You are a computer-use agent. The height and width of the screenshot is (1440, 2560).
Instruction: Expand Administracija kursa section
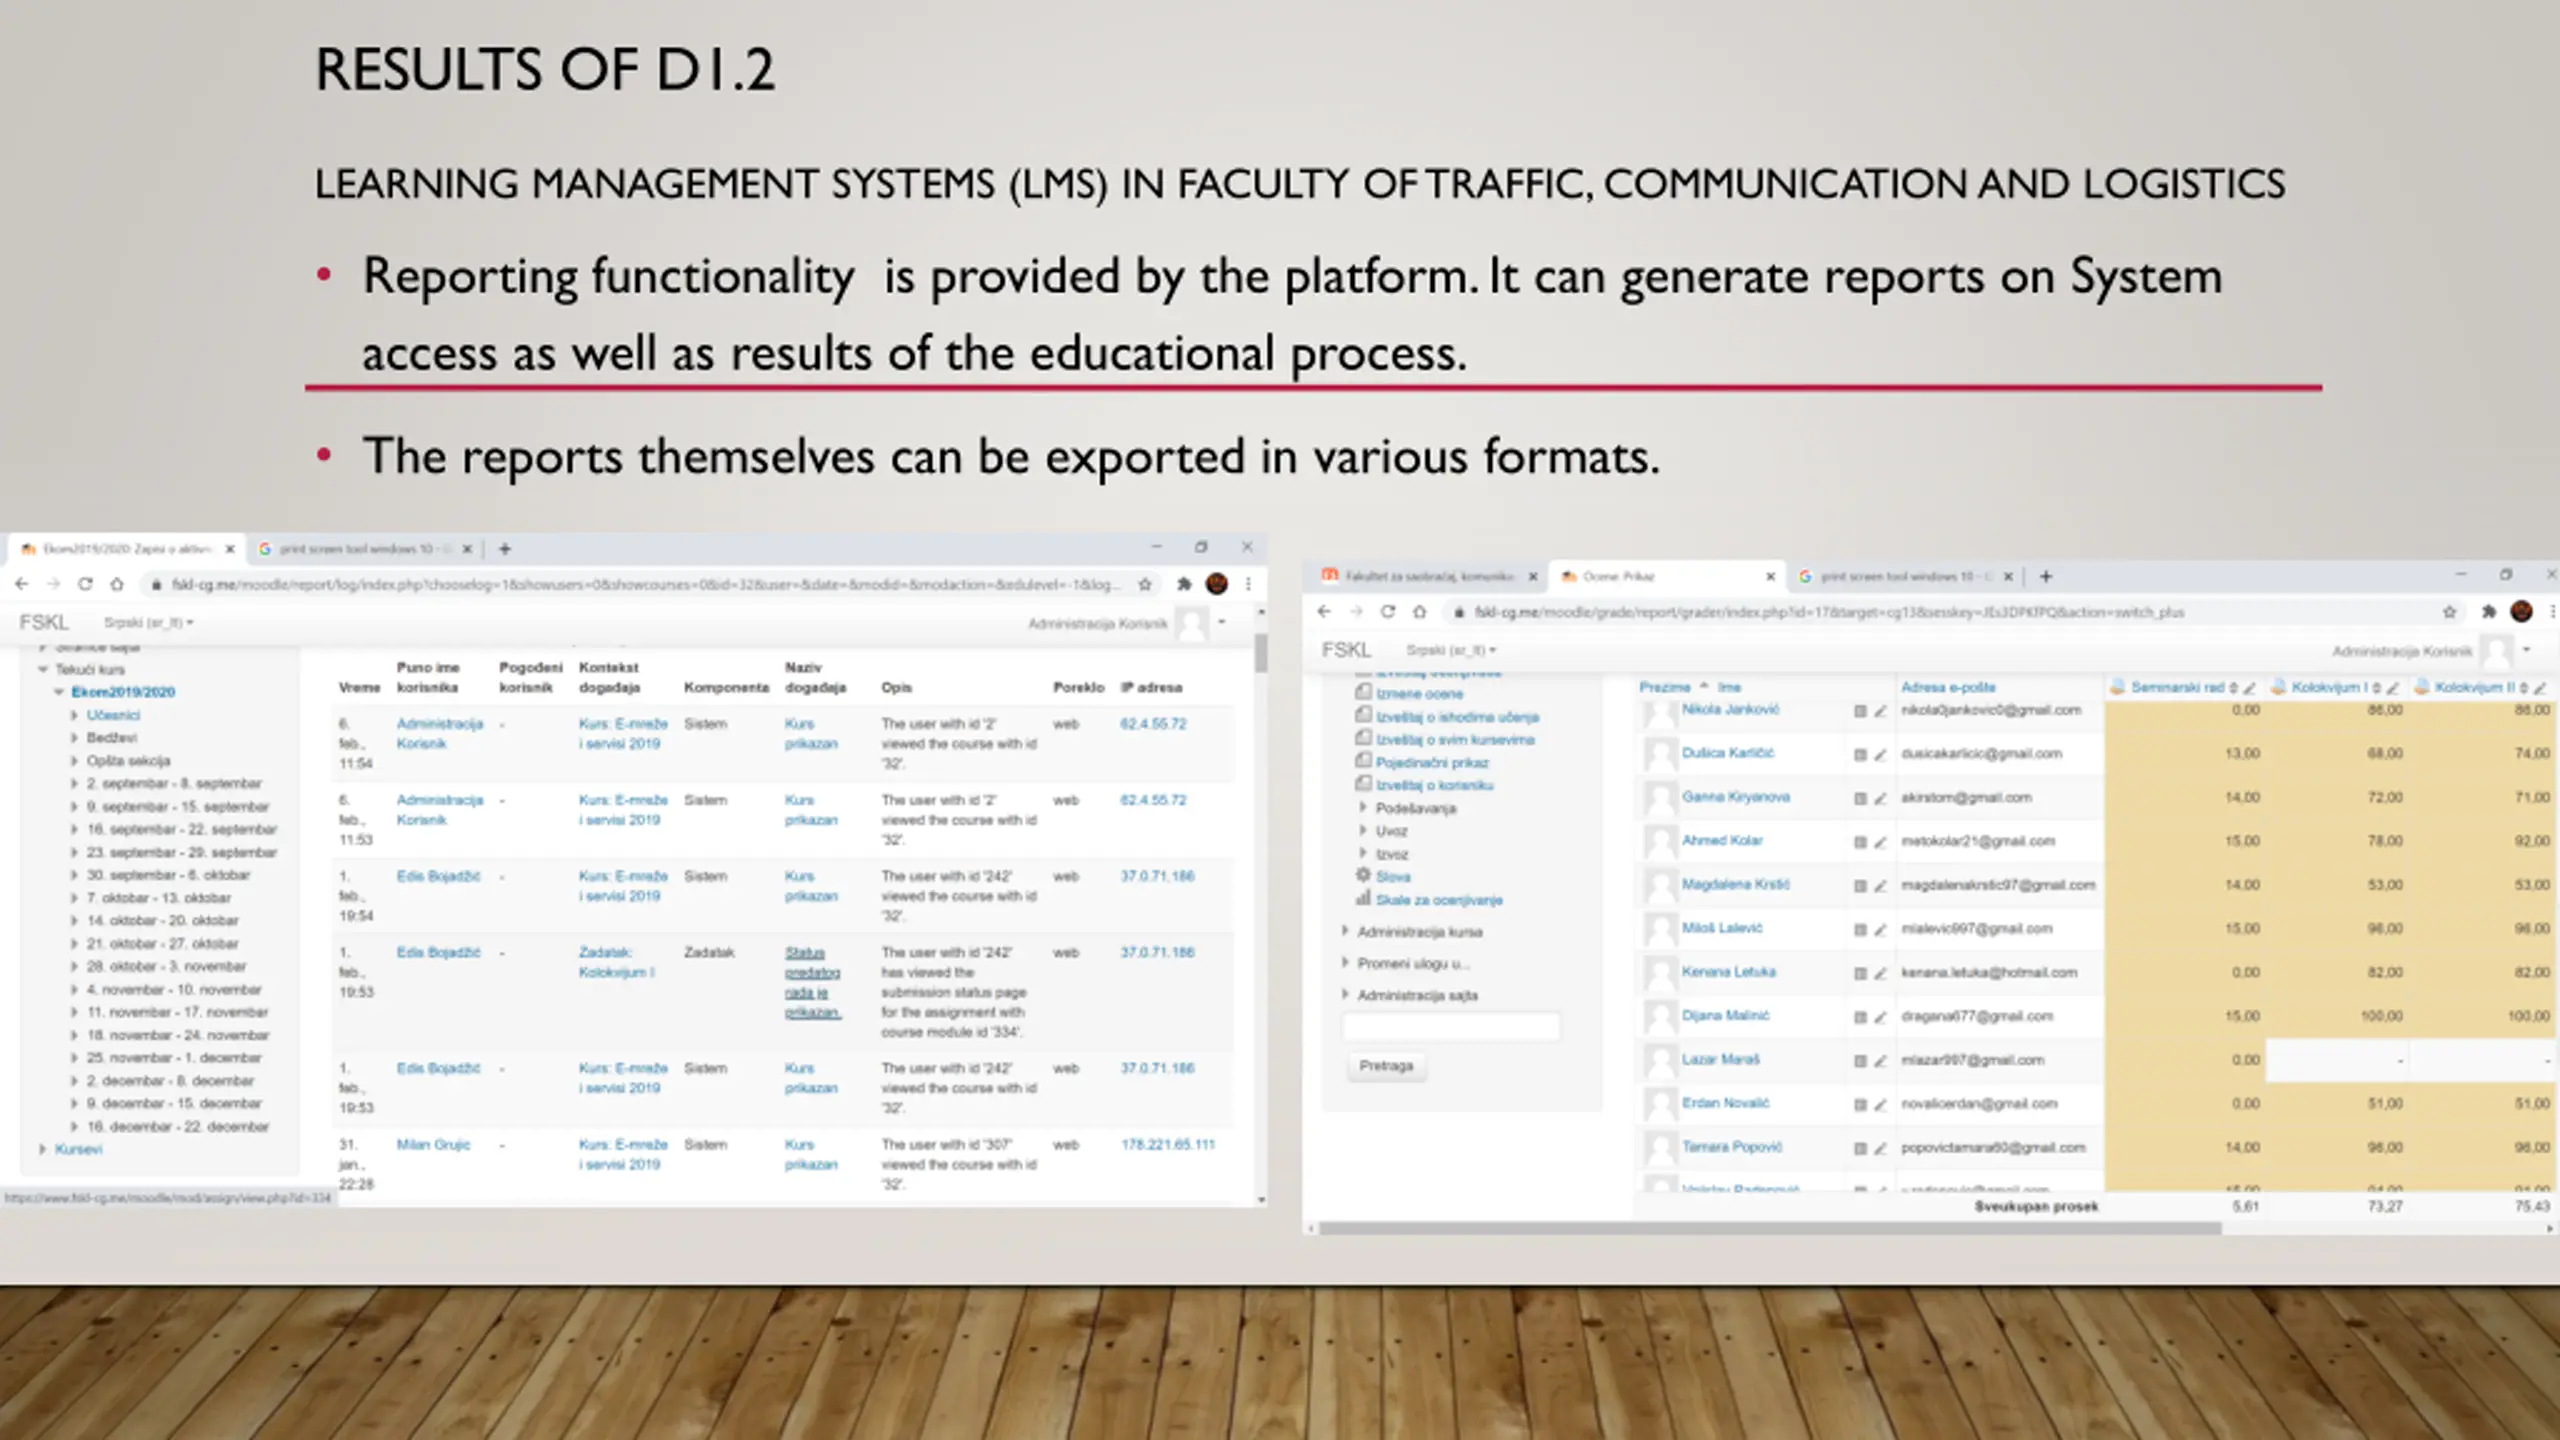point(1346,931)
